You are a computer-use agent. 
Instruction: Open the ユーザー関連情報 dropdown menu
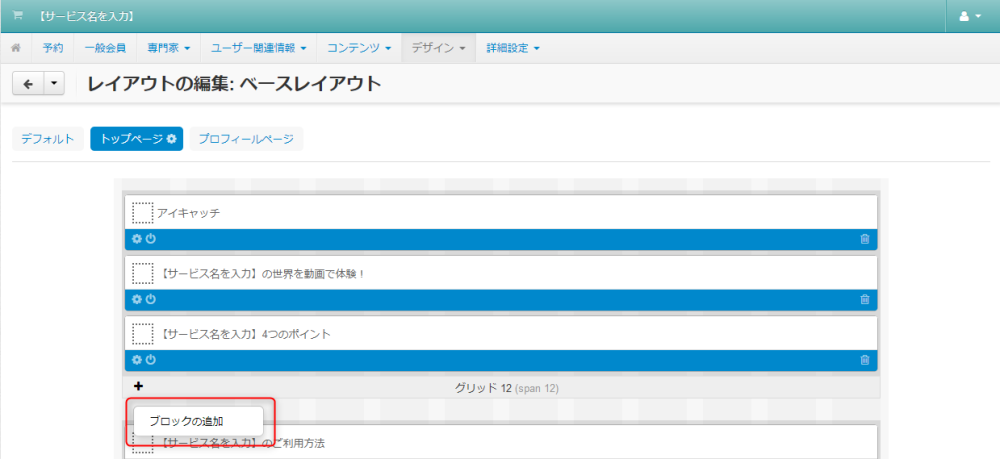(x=258, y=48)
